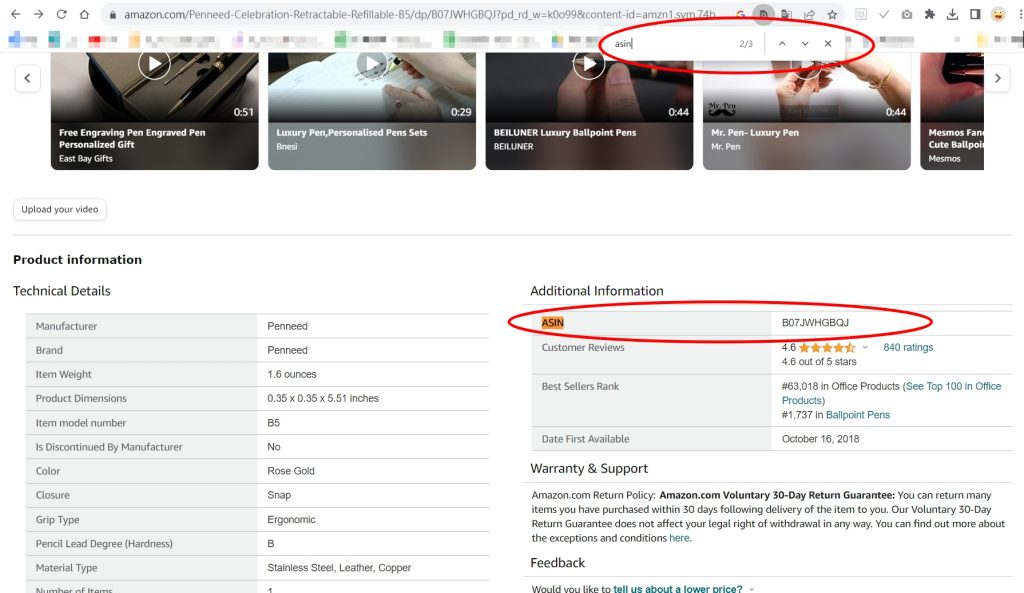The width and height of the screenshot is (1024, 593).
Task: Jump to next find match
Action: click(805, 44)
